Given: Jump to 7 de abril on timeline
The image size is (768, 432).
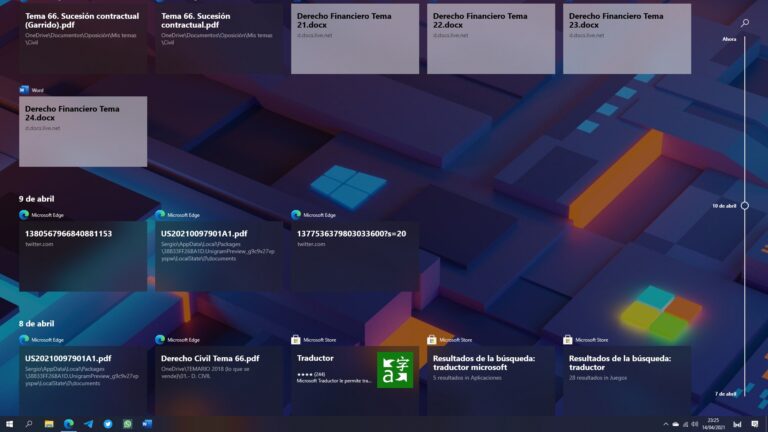Looking at the screenshot, I should pyautogui.click(x=726, y=394).
